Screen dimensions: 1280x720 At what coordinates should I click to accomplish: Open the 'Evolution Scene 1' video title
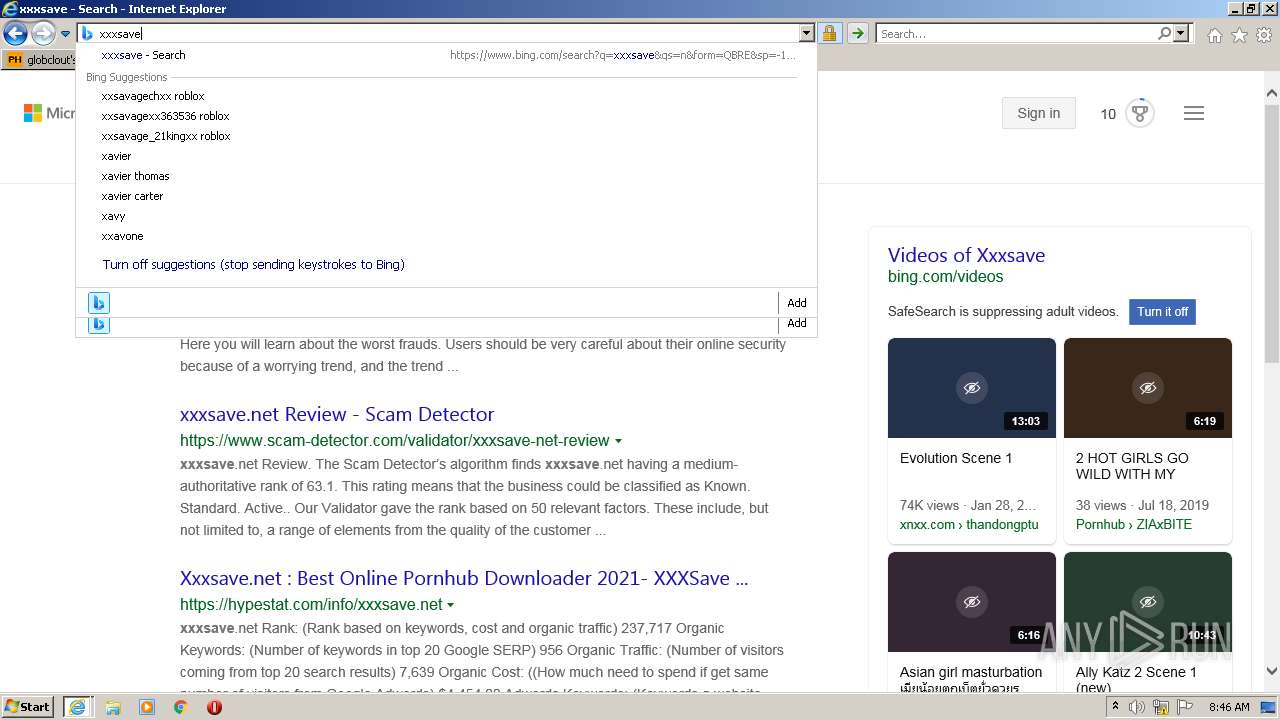956,458
